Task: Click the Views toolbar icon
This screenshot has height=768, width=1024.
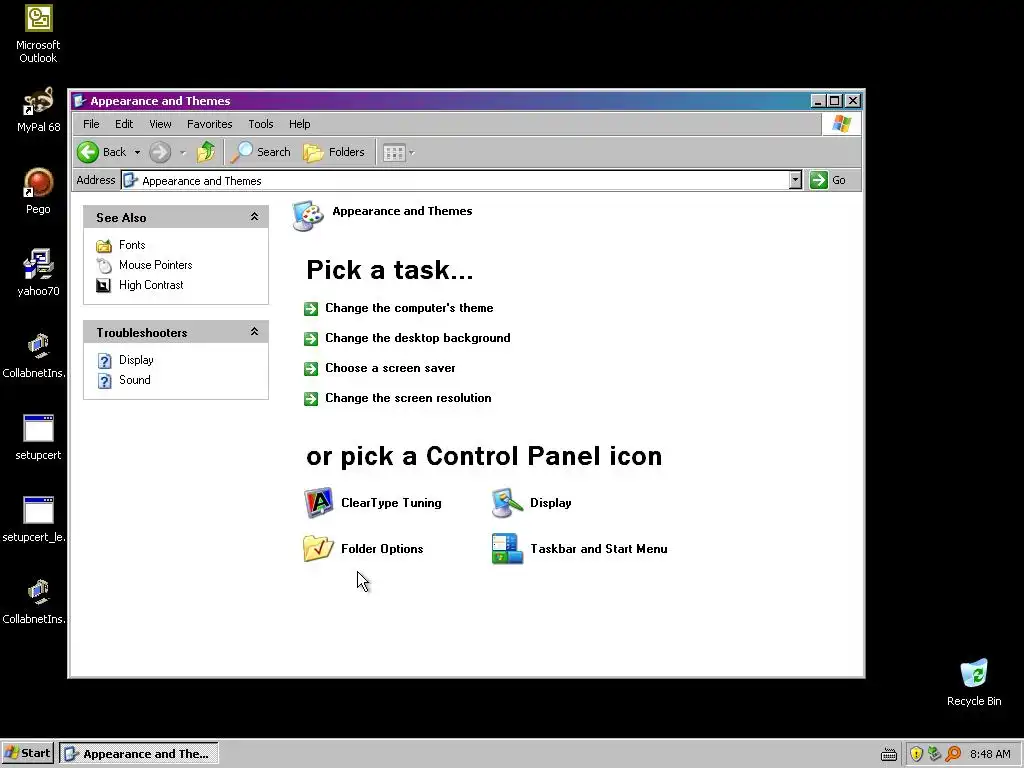Action: (394, 153)
